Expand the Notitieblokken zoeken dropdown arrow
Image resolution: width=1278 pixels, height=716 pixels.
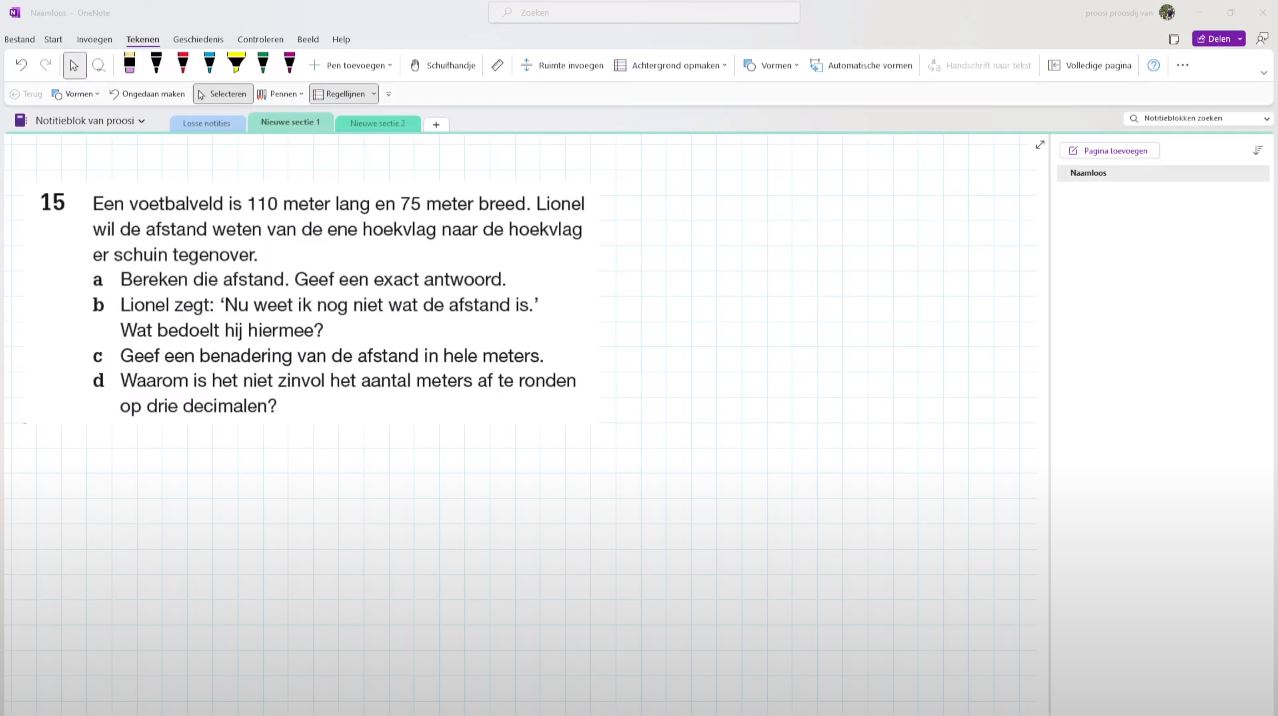[x=1267, y=118]
